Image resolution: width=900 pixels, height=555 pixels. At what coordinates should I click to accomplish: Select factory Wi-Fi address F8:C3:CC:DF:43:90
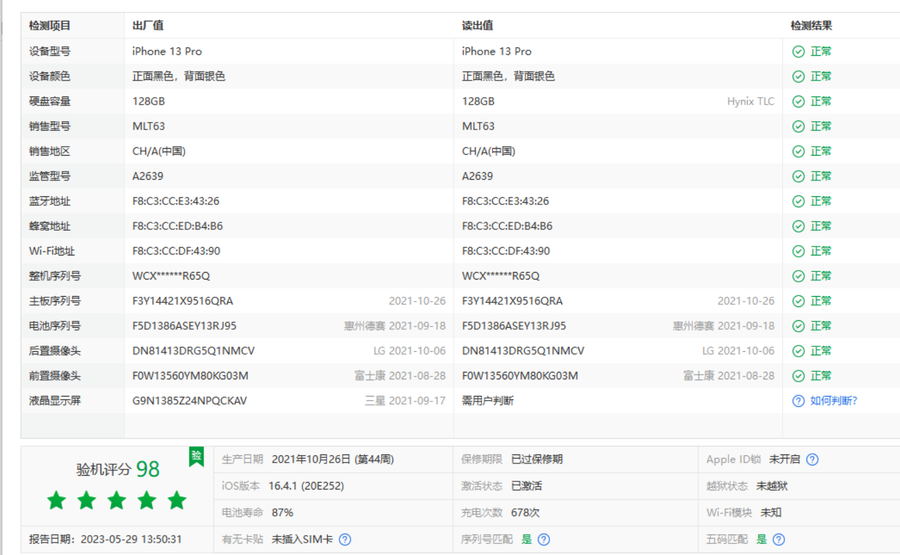pos(176,251)
